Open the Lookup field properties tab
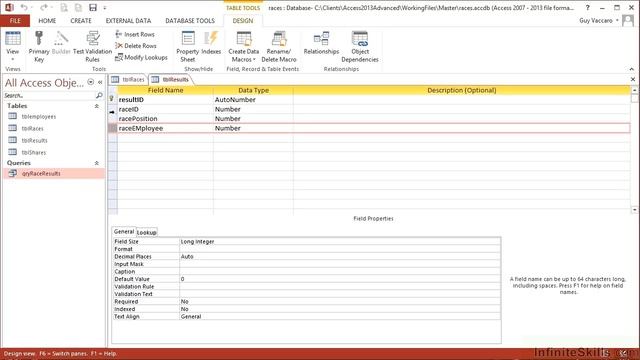The width and height of the screenshot is (640, 360). coord(147,232)
